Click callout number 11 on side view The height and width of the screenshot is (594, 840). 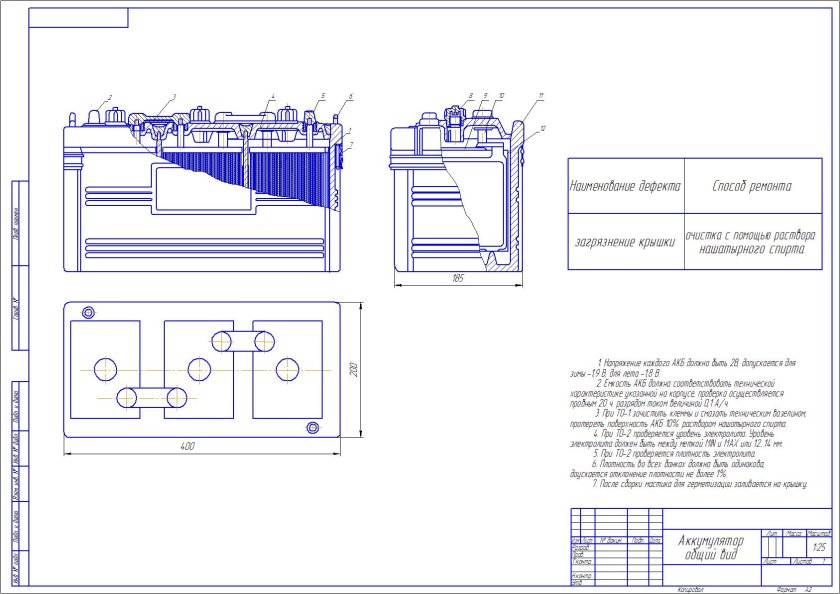tap(540, 95)
